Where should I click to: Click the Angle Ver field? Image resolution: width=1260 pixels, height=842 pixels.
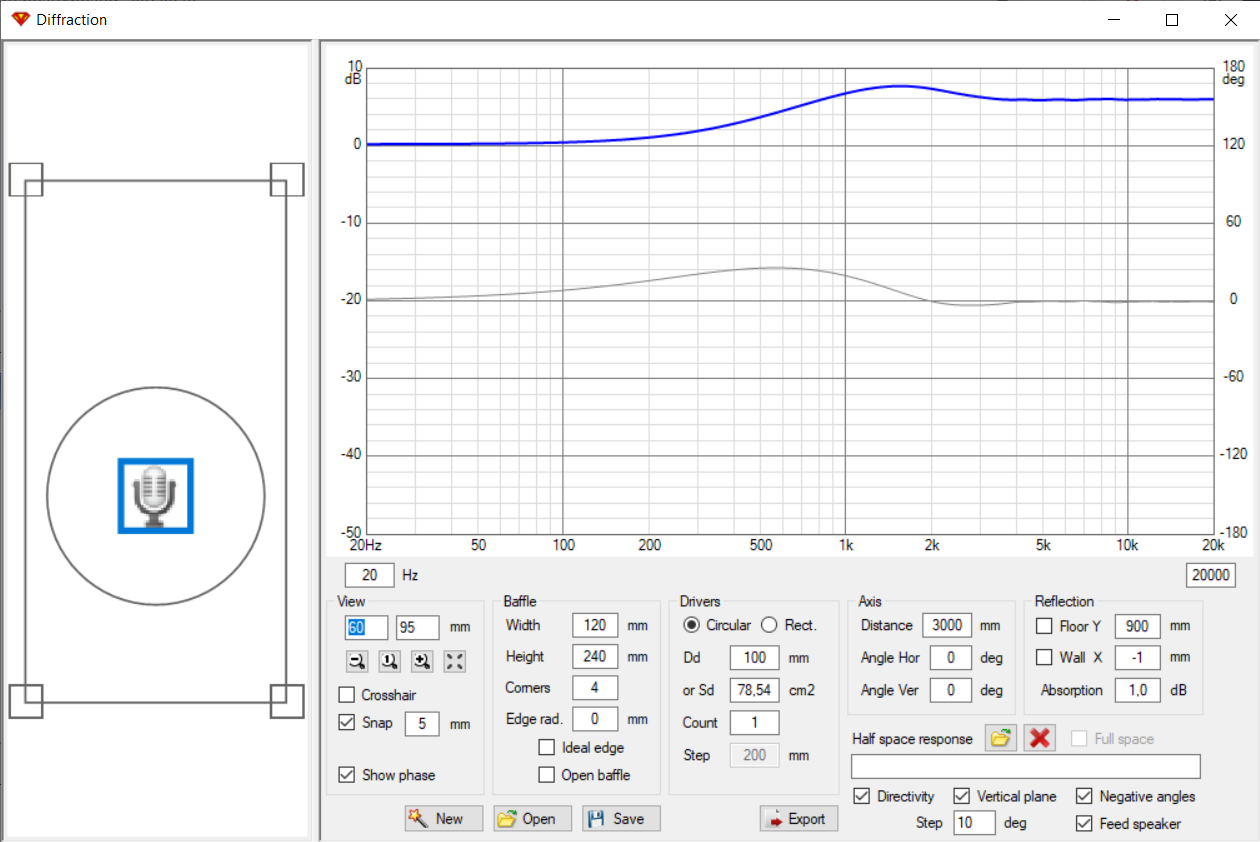pos(951,690)
